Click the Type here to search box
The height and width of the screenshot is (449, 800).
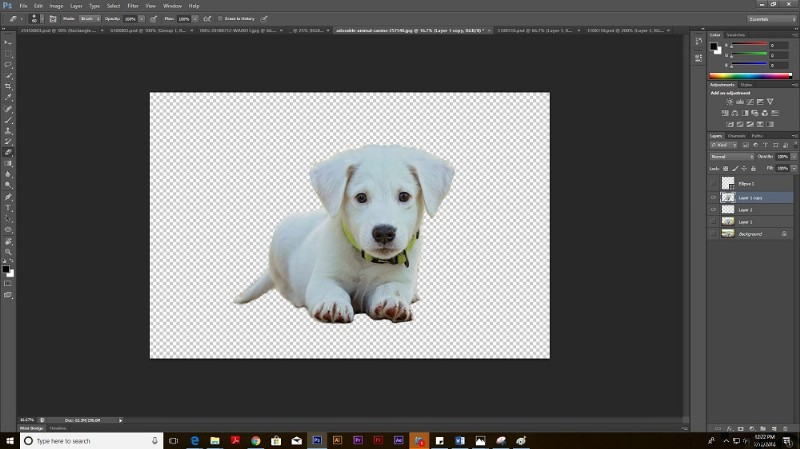[x=91, y=441]
